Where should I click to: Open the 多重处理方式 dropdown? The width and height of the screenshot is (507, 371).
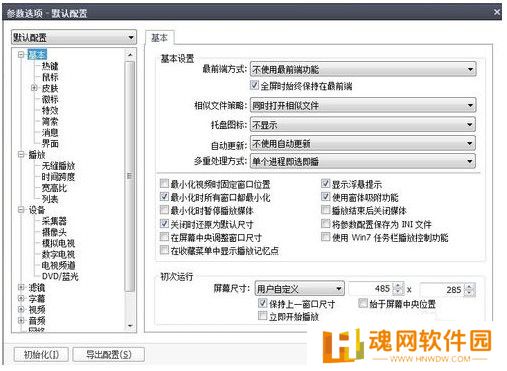pos(363,162)
